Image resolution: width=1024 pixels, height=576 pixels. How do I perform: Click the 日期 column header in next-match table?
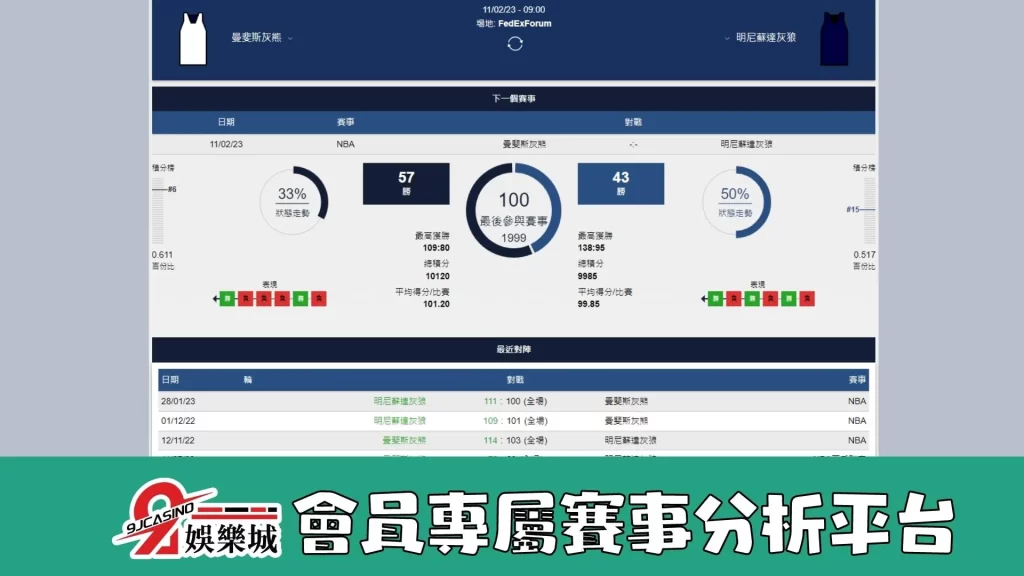pos(226,122)
